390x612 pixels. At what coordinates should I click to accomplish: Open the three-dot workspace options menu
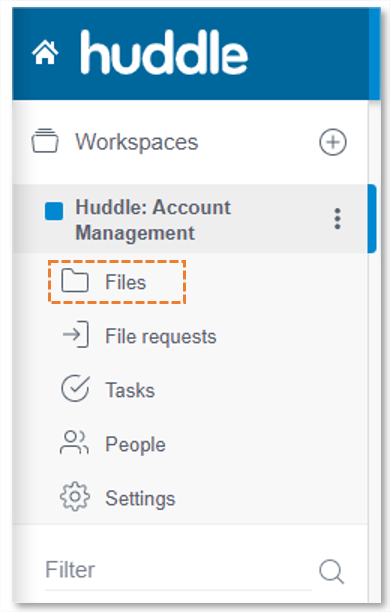click(x=337, y=219)
